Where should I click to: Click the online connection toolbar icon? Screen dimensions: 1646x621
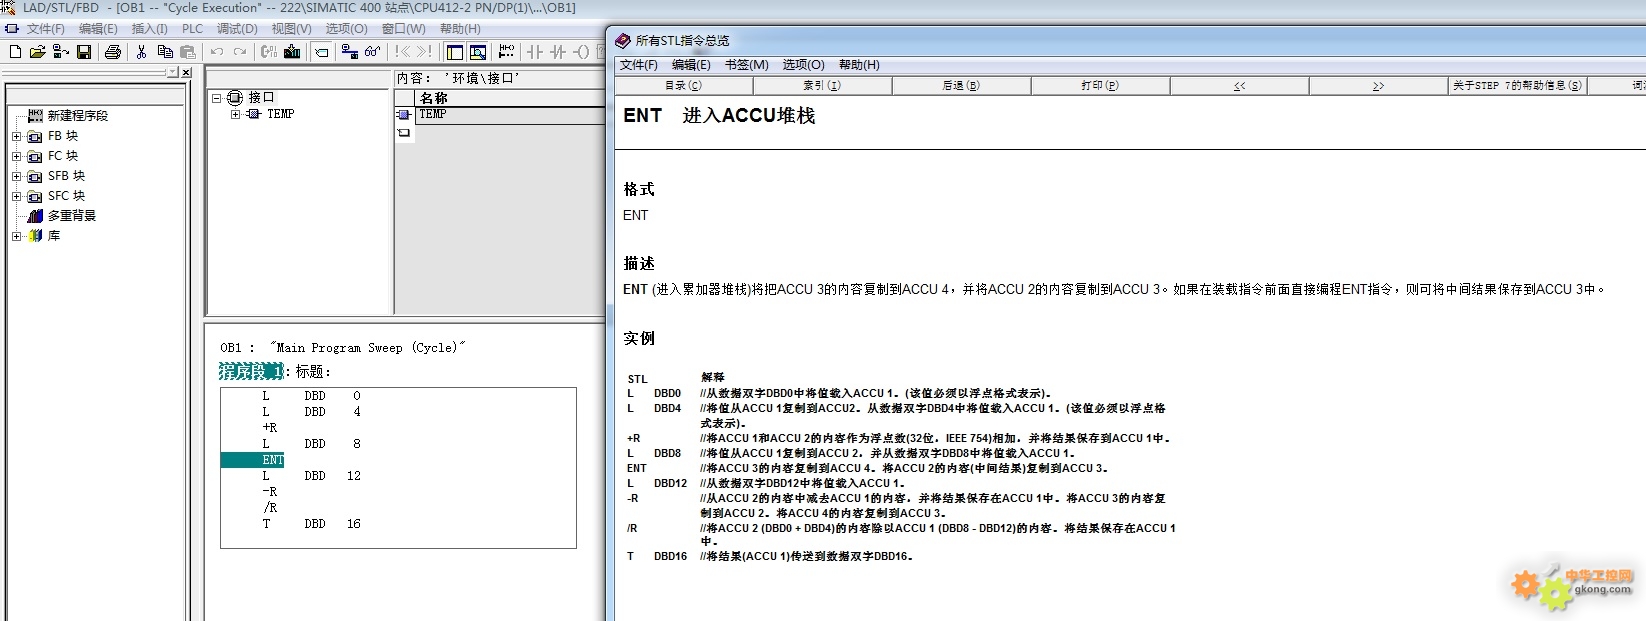[349, 51]
